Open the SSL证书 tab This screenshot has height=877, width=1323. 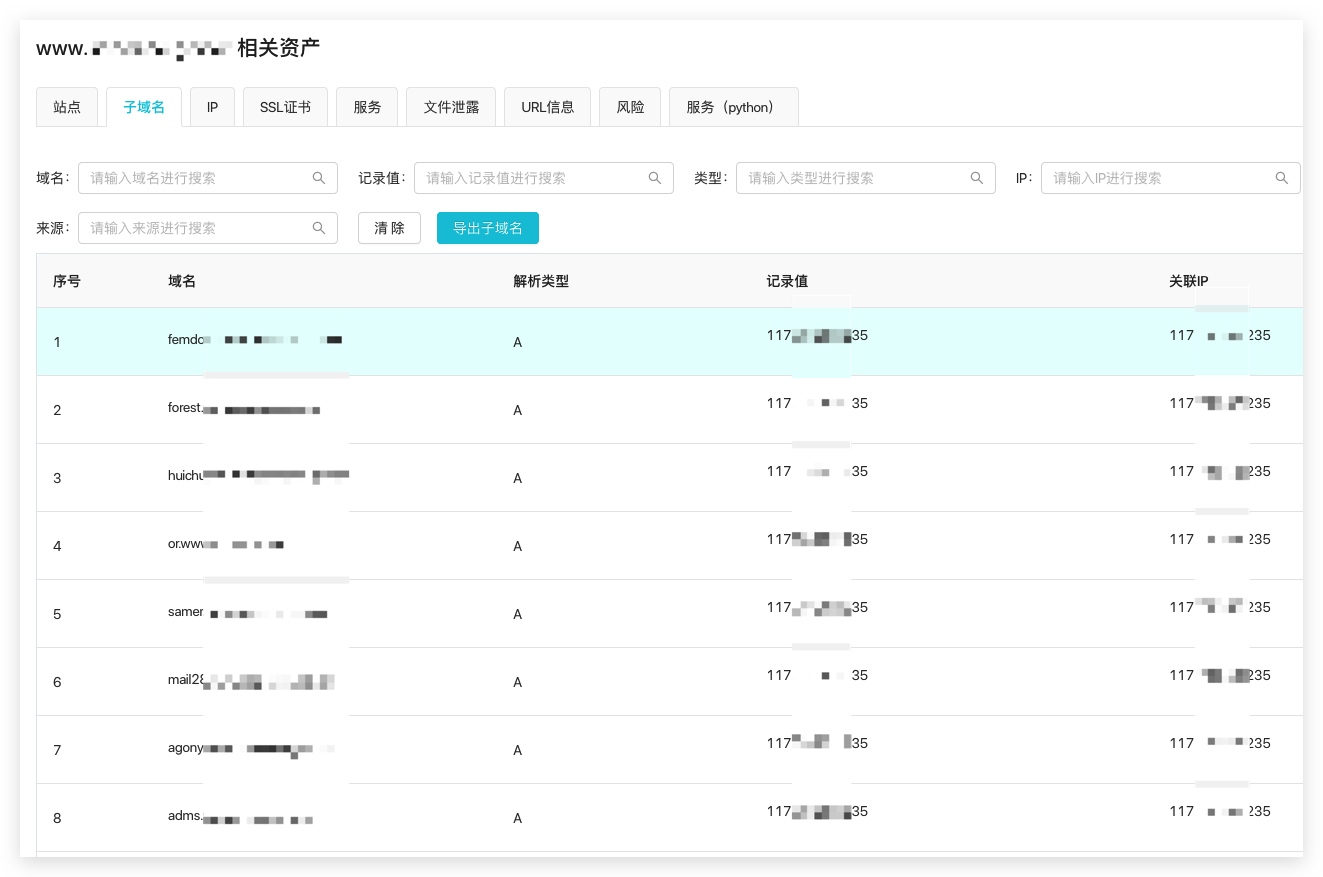[285, 107]
